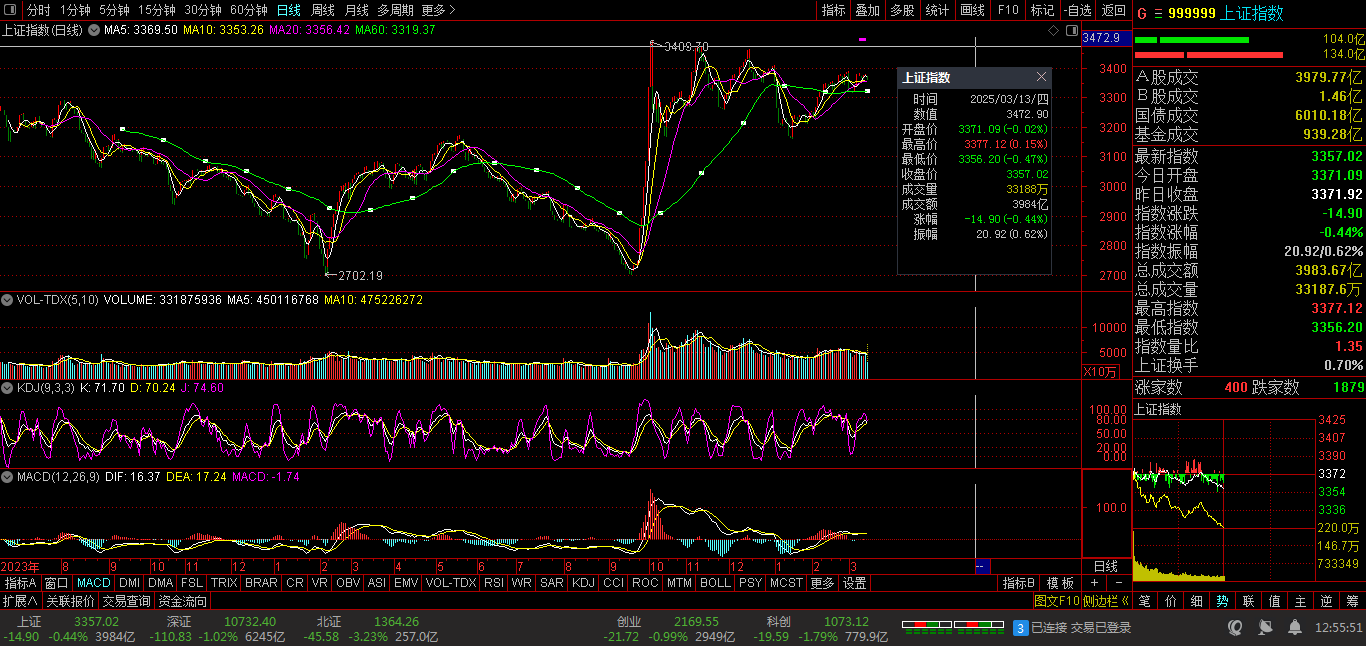Select the MACD indicator tab
Image resolution: width=1366 pixels, height=646 pixels.
[93, 583]
